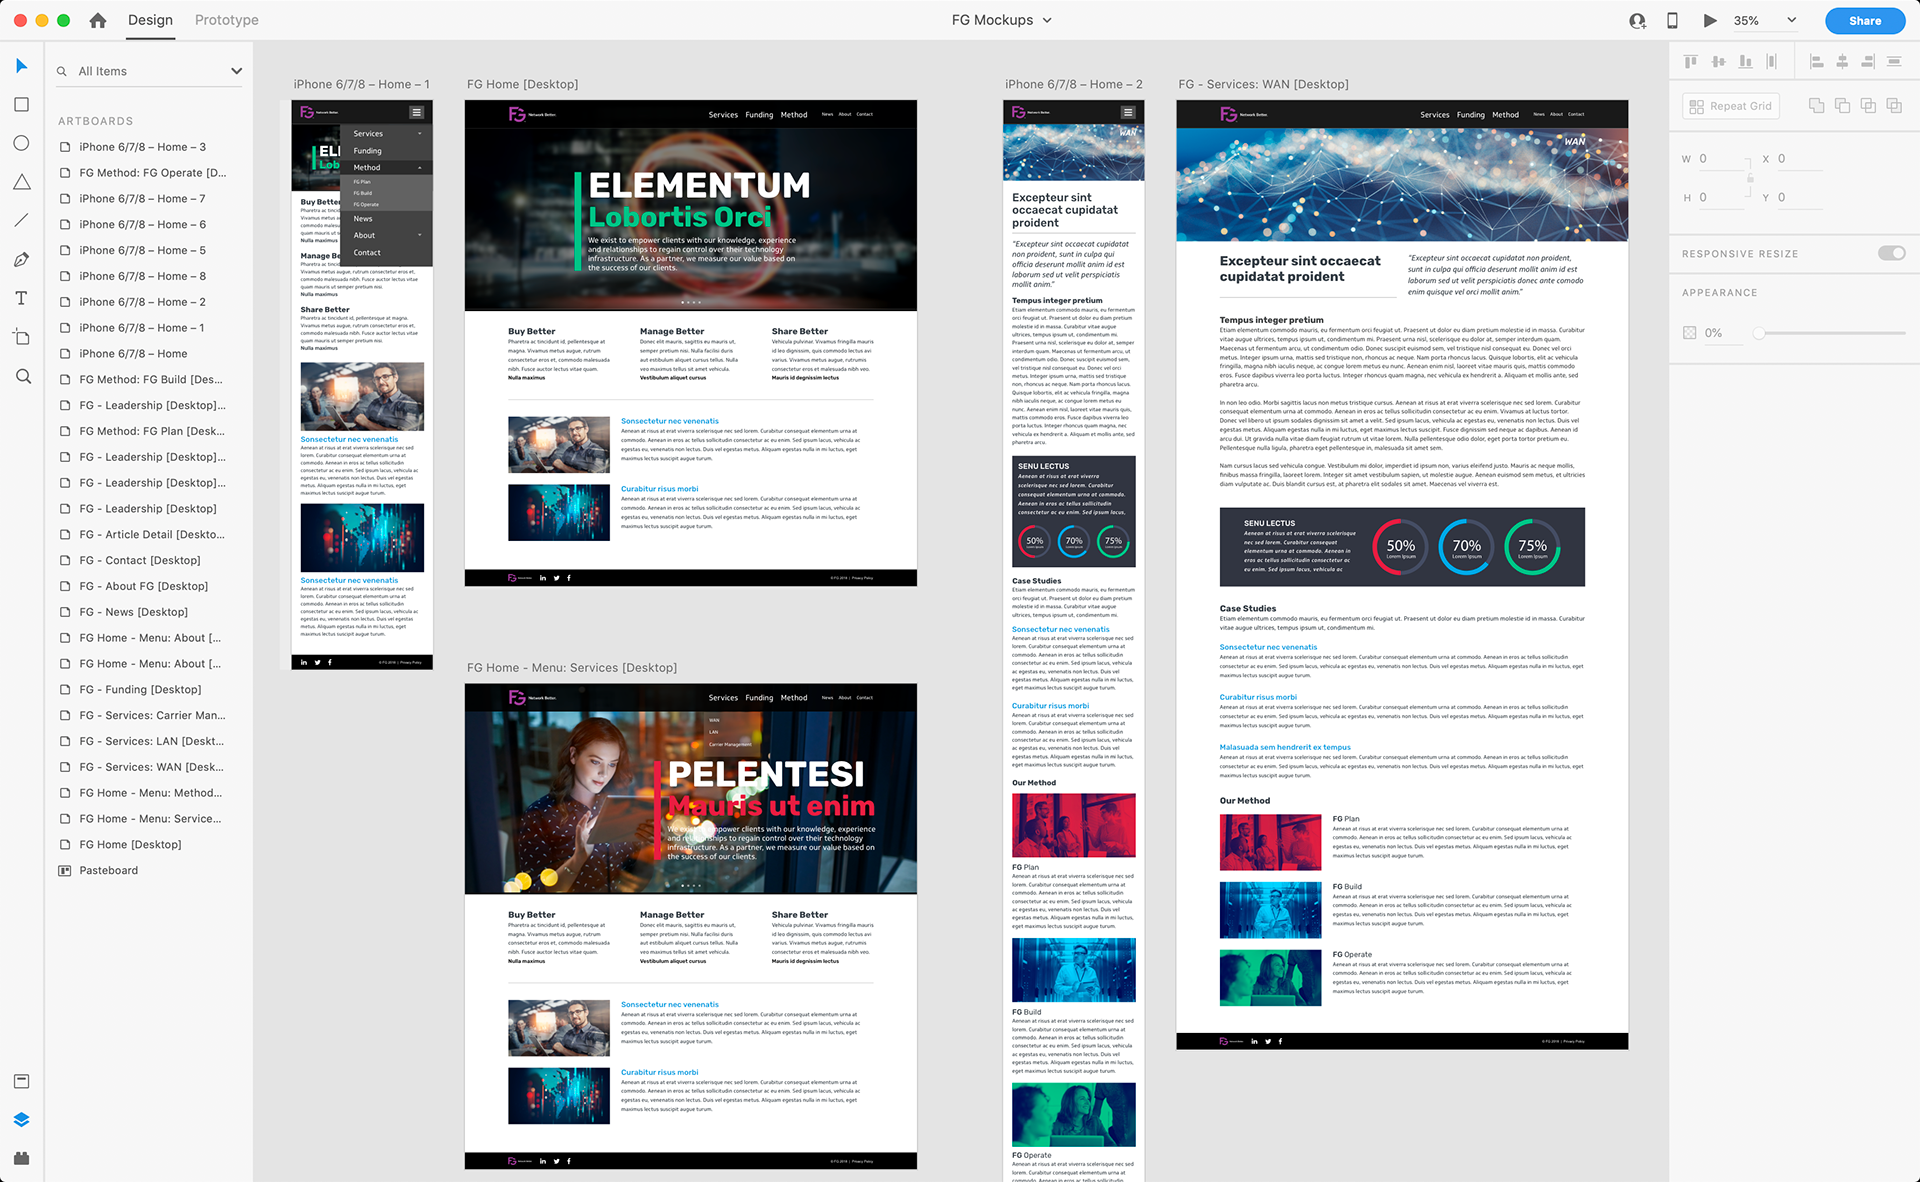The image size is (1920, 1182).
Task: Select the Zoom magnifier tool
Action: (22, 376)
